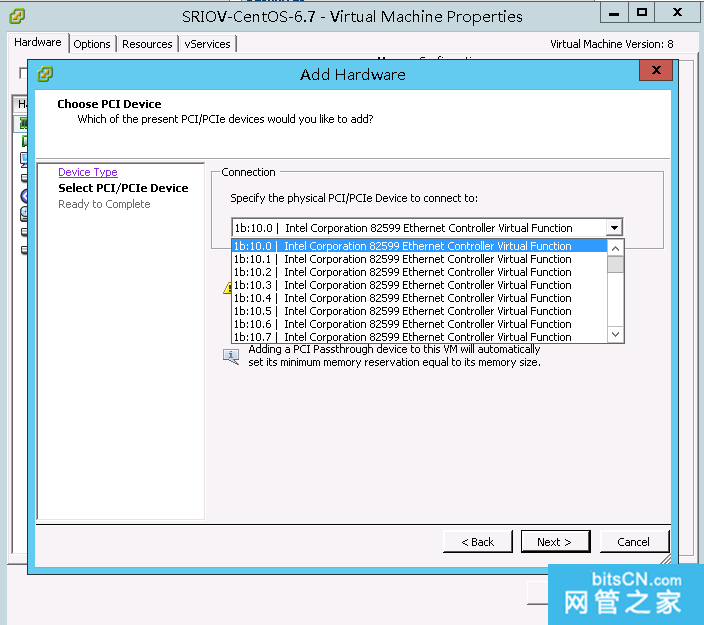Image resolution: width=704 pixels, height=625 pixels.
Task: Select 1b:10.3 Virtual Function from list
Action: pyautogui.click(x=419, y=285)
